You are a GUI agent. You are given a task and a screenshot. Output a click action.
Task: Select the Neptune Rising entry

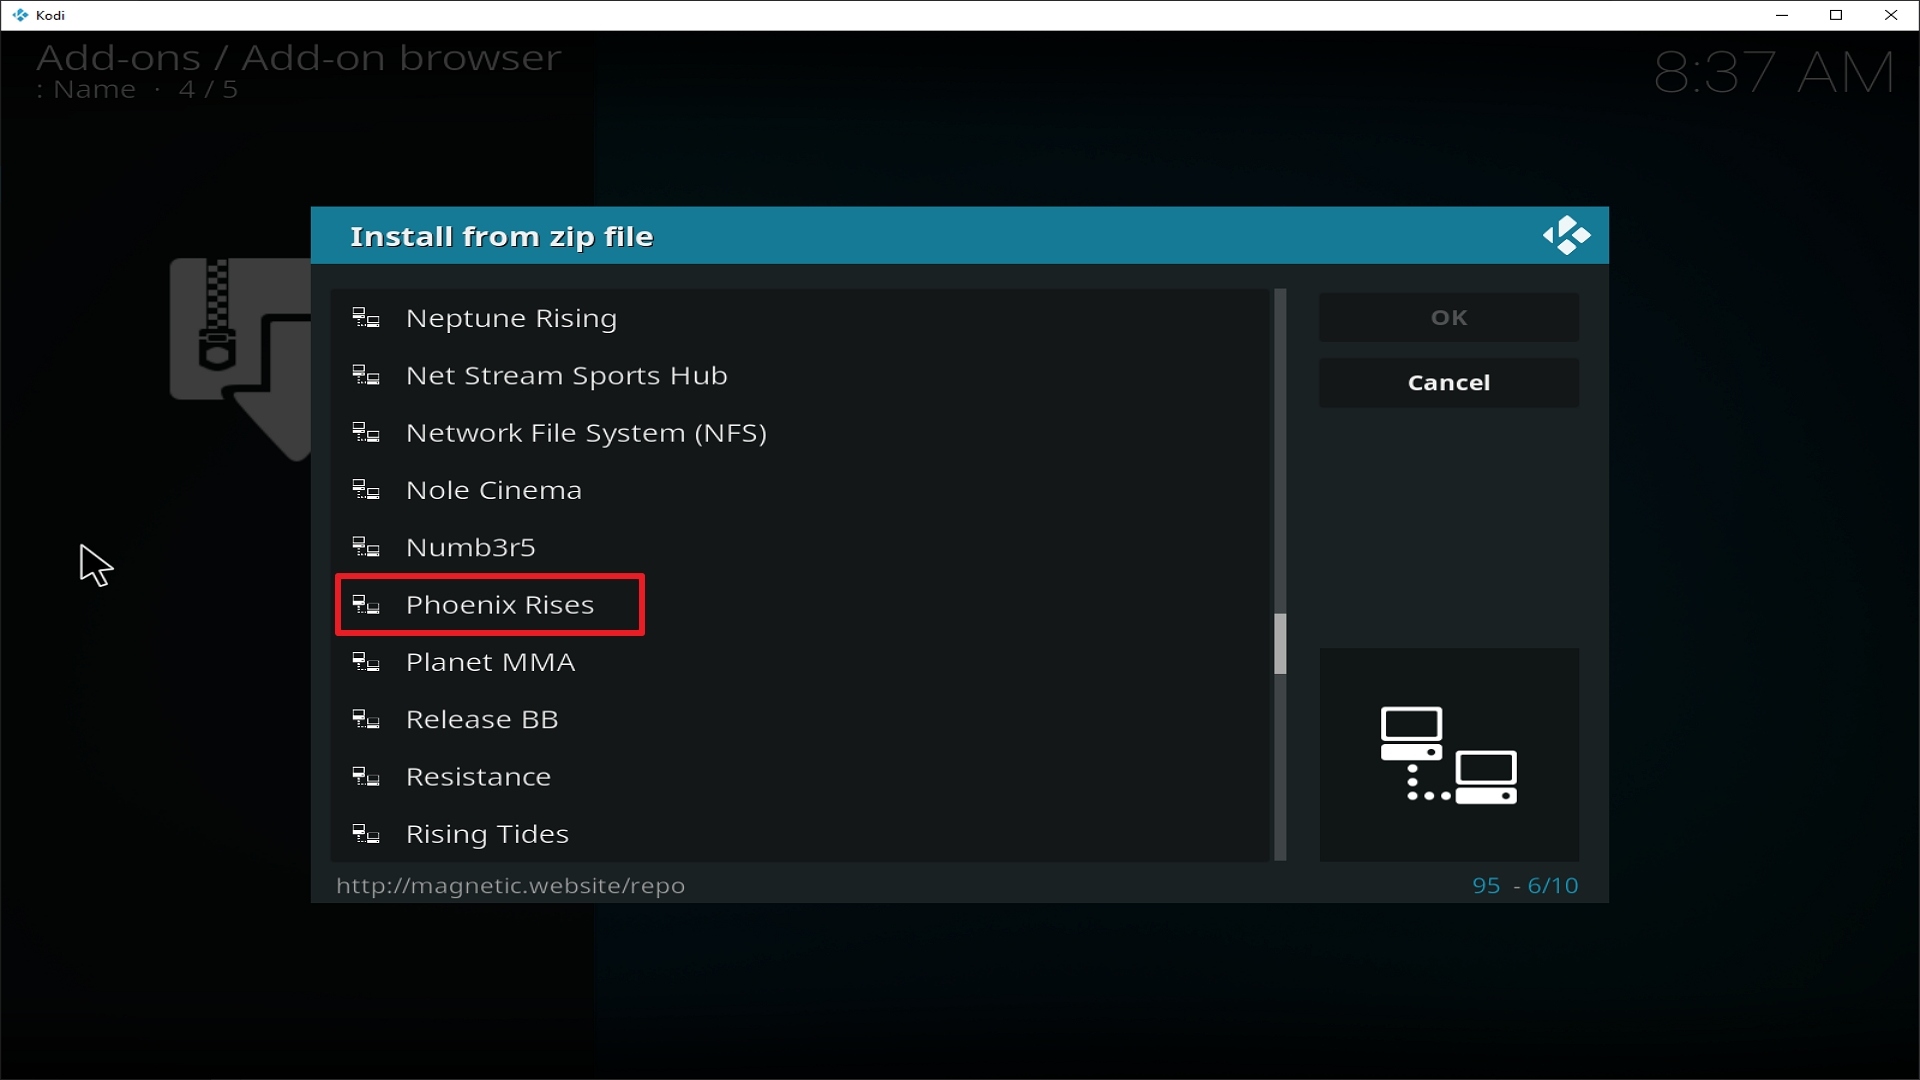800,318
